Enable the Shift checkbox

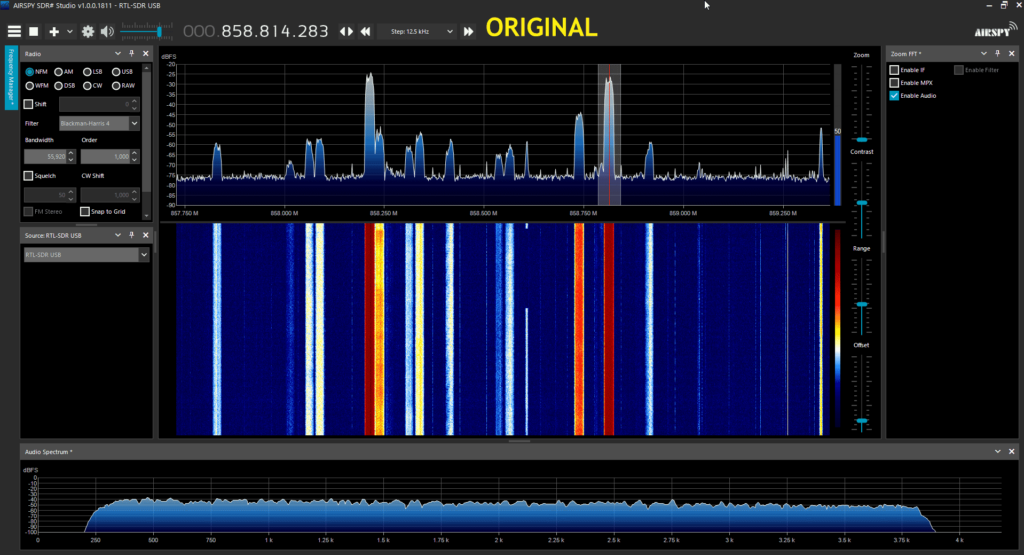coord(28,104)
